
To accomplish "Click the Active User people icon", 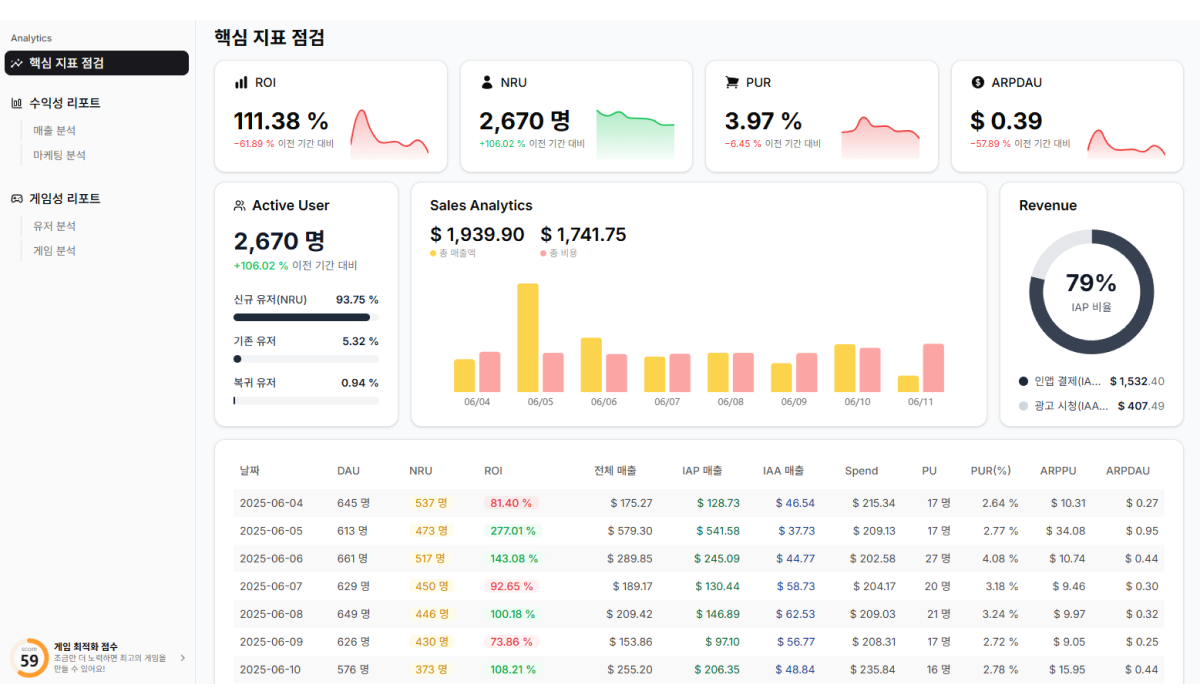I will pyautogui.click(x=240, y=206).
